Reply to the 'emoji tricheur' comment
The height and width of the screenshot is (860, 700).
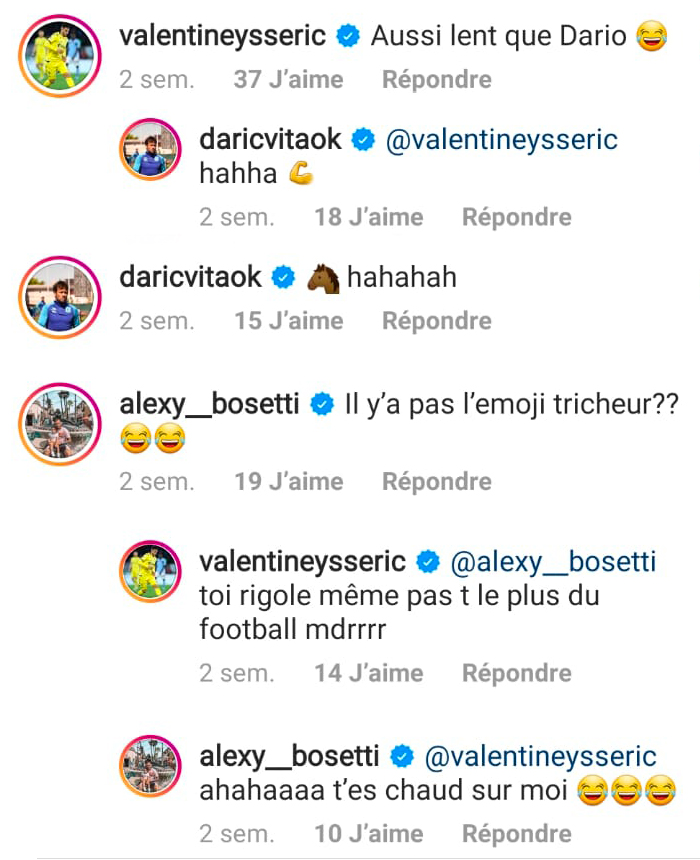pyautogui.click(x=436, y=482)
